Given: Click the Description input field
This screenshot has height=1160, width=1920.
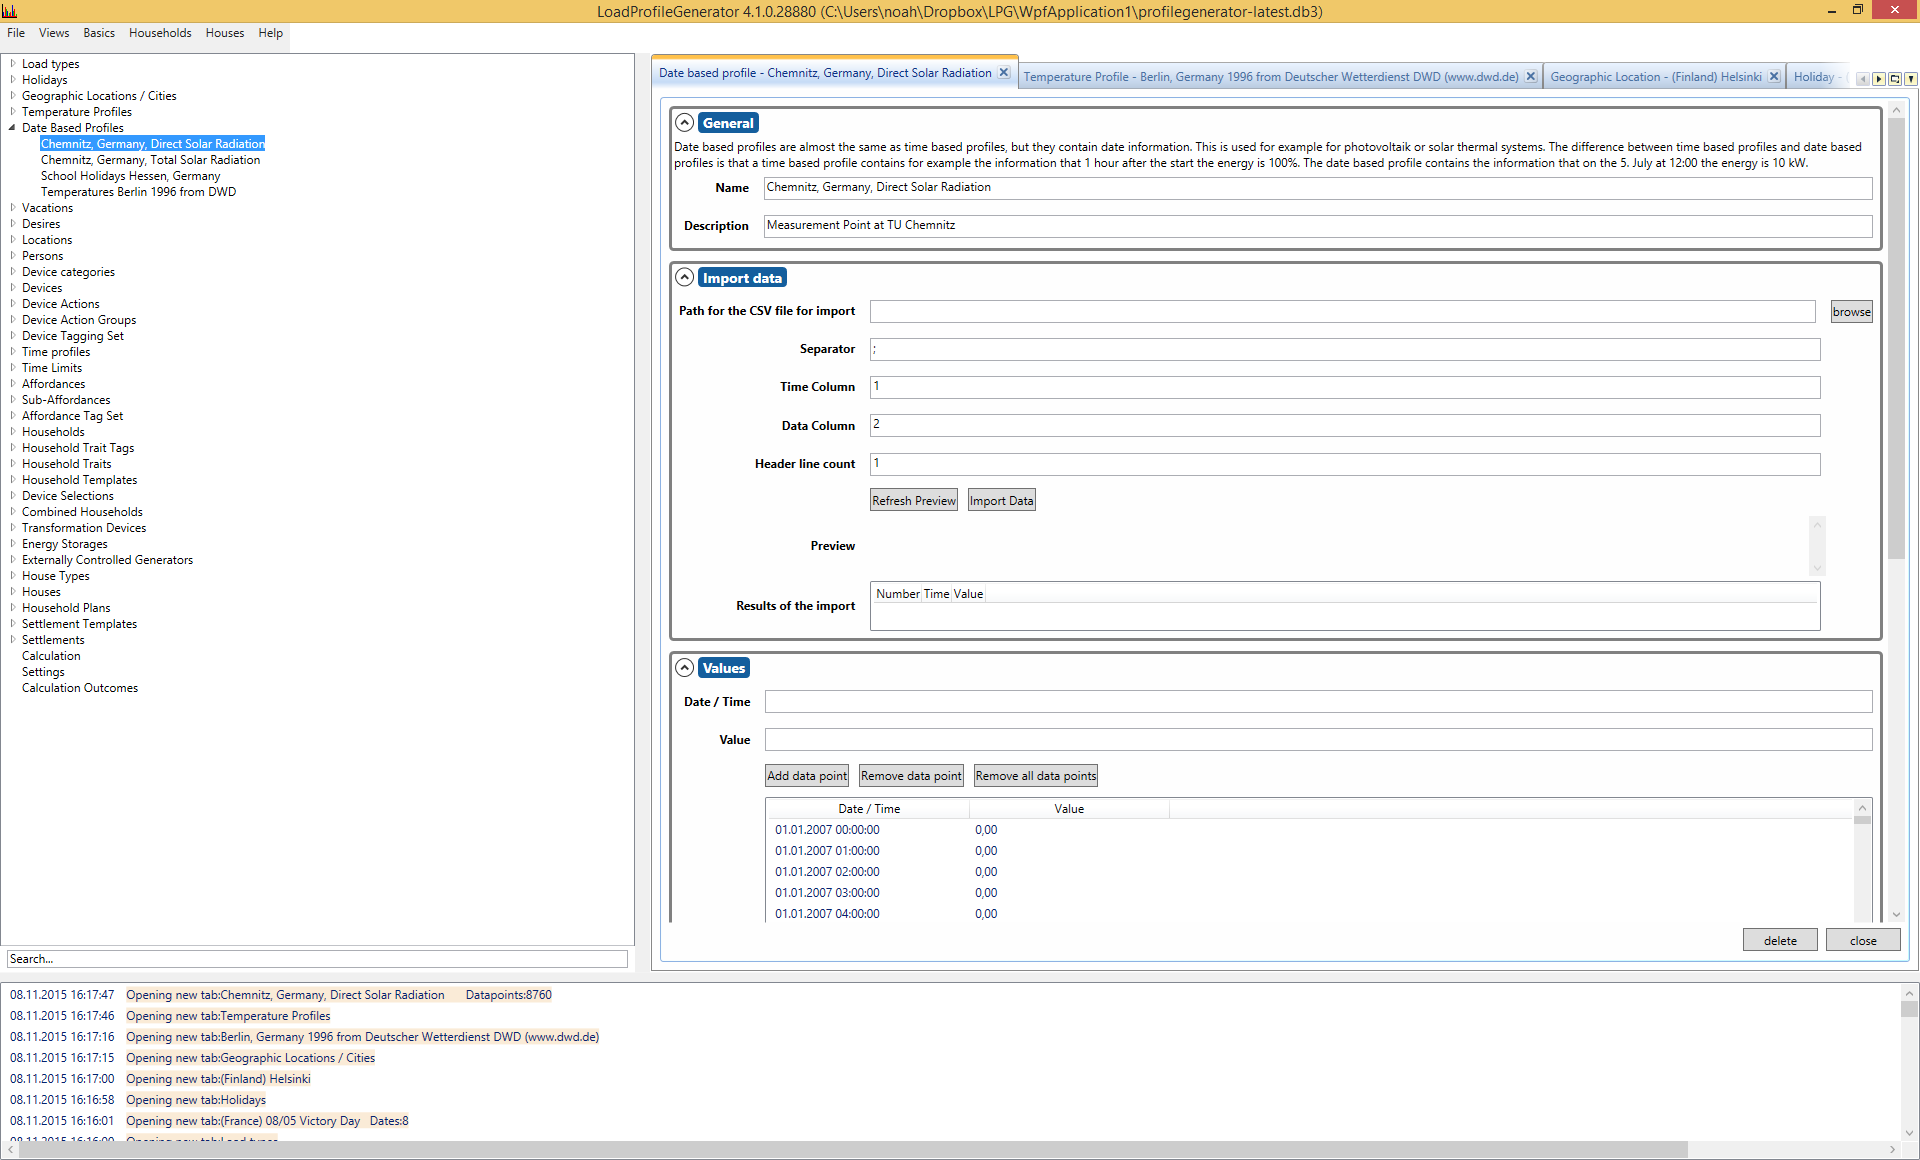Looking at the screenshot, I should [1317, 226].
